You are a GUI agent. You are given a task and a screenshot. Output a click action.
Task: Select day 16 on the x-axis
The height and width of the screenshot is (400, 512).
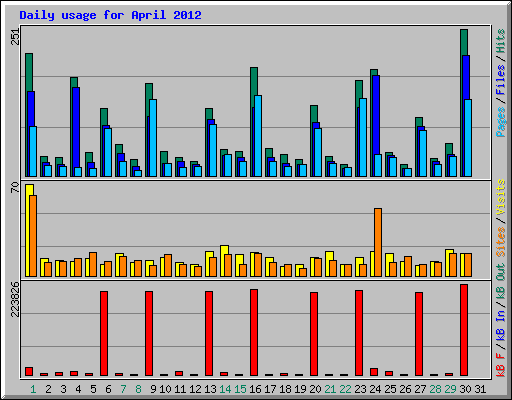(255, 389)
